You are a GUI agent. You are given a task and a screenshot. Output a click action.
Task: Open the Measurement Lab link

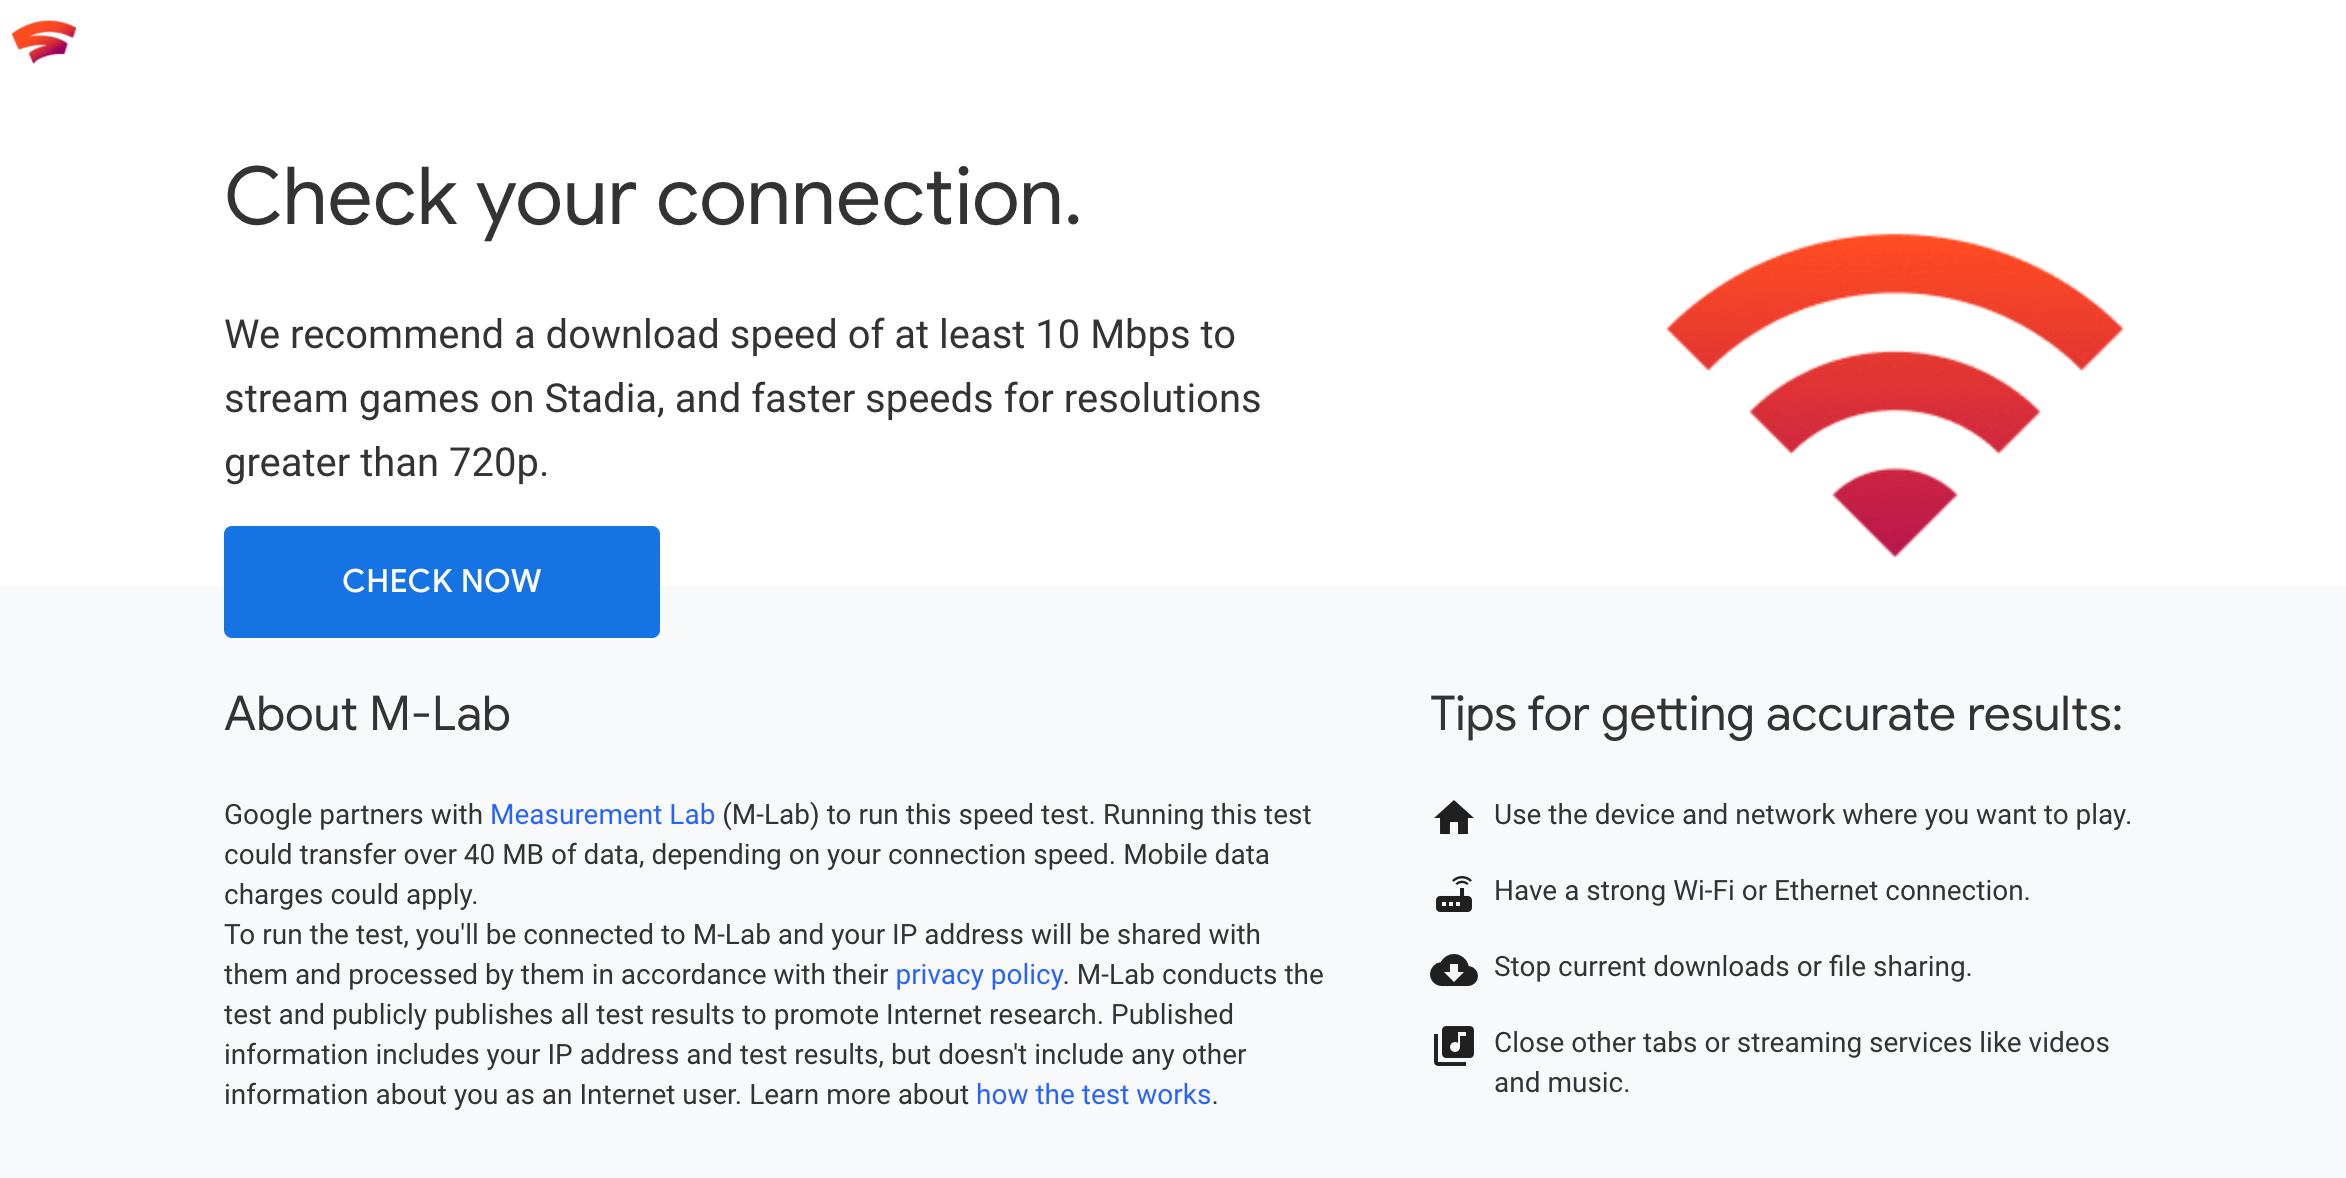click(x=602, y=814)
